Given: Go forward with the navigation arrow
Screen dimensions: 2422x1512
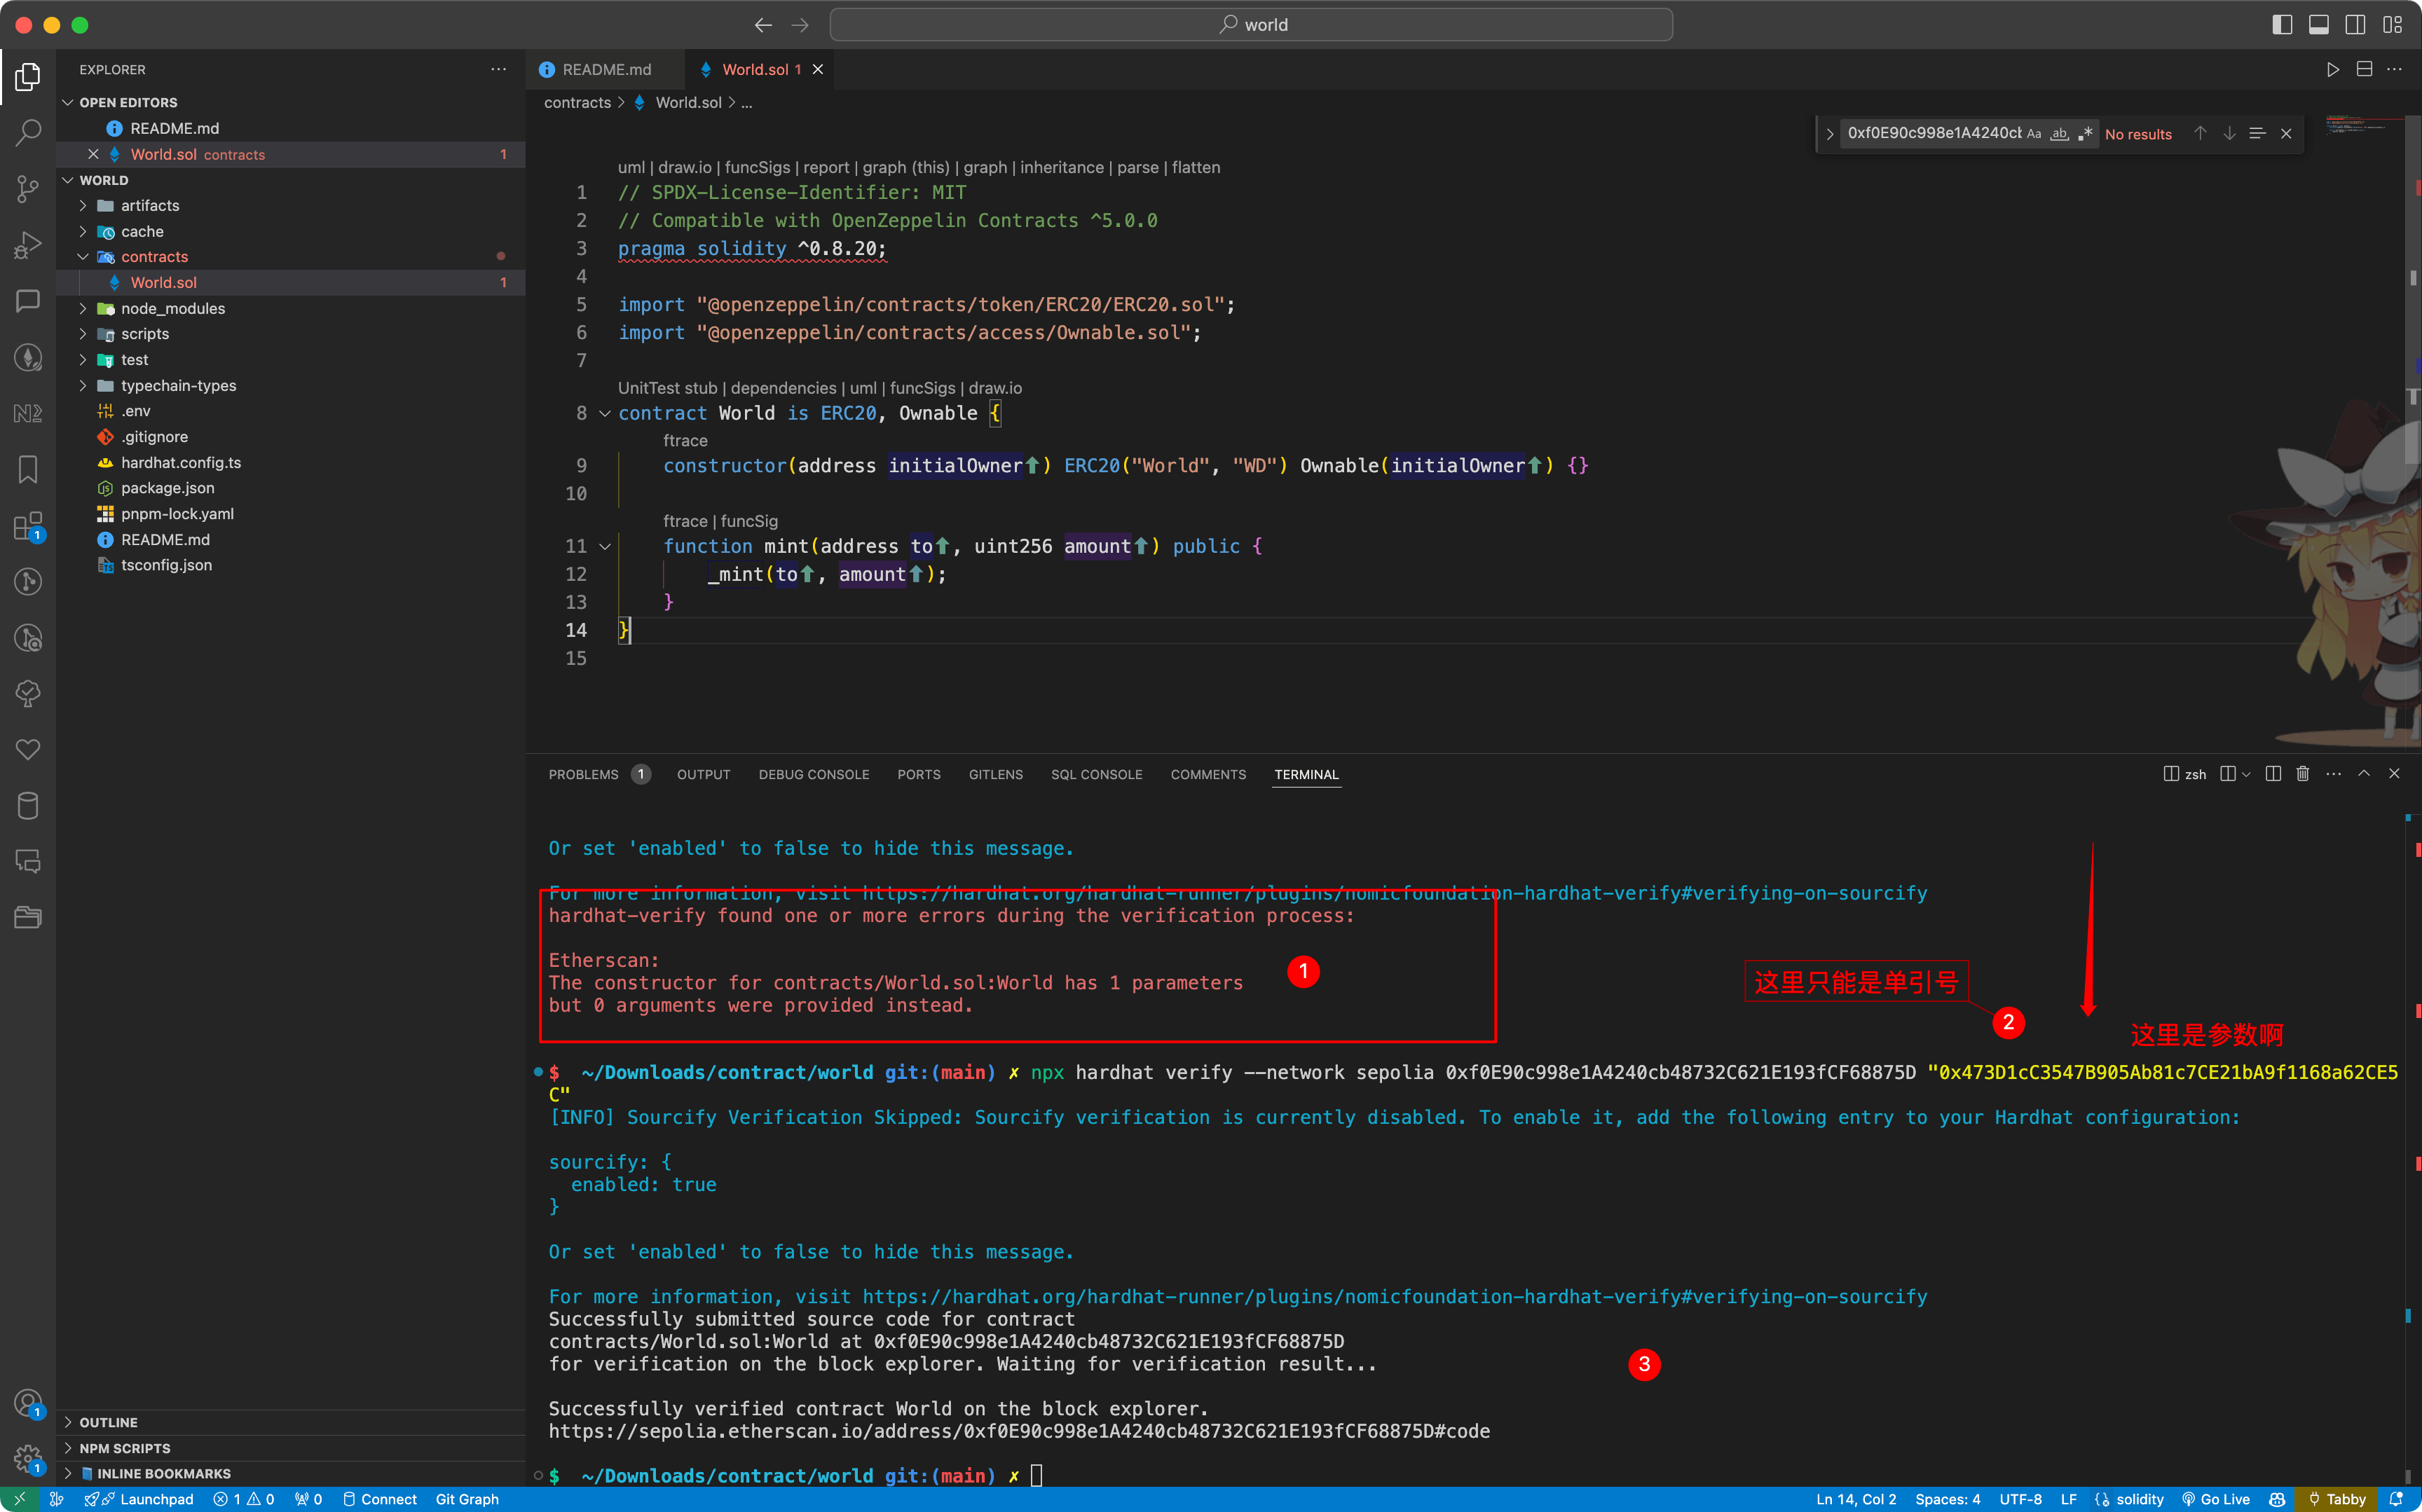Looking at the screenshot, I should pos(800,25).
